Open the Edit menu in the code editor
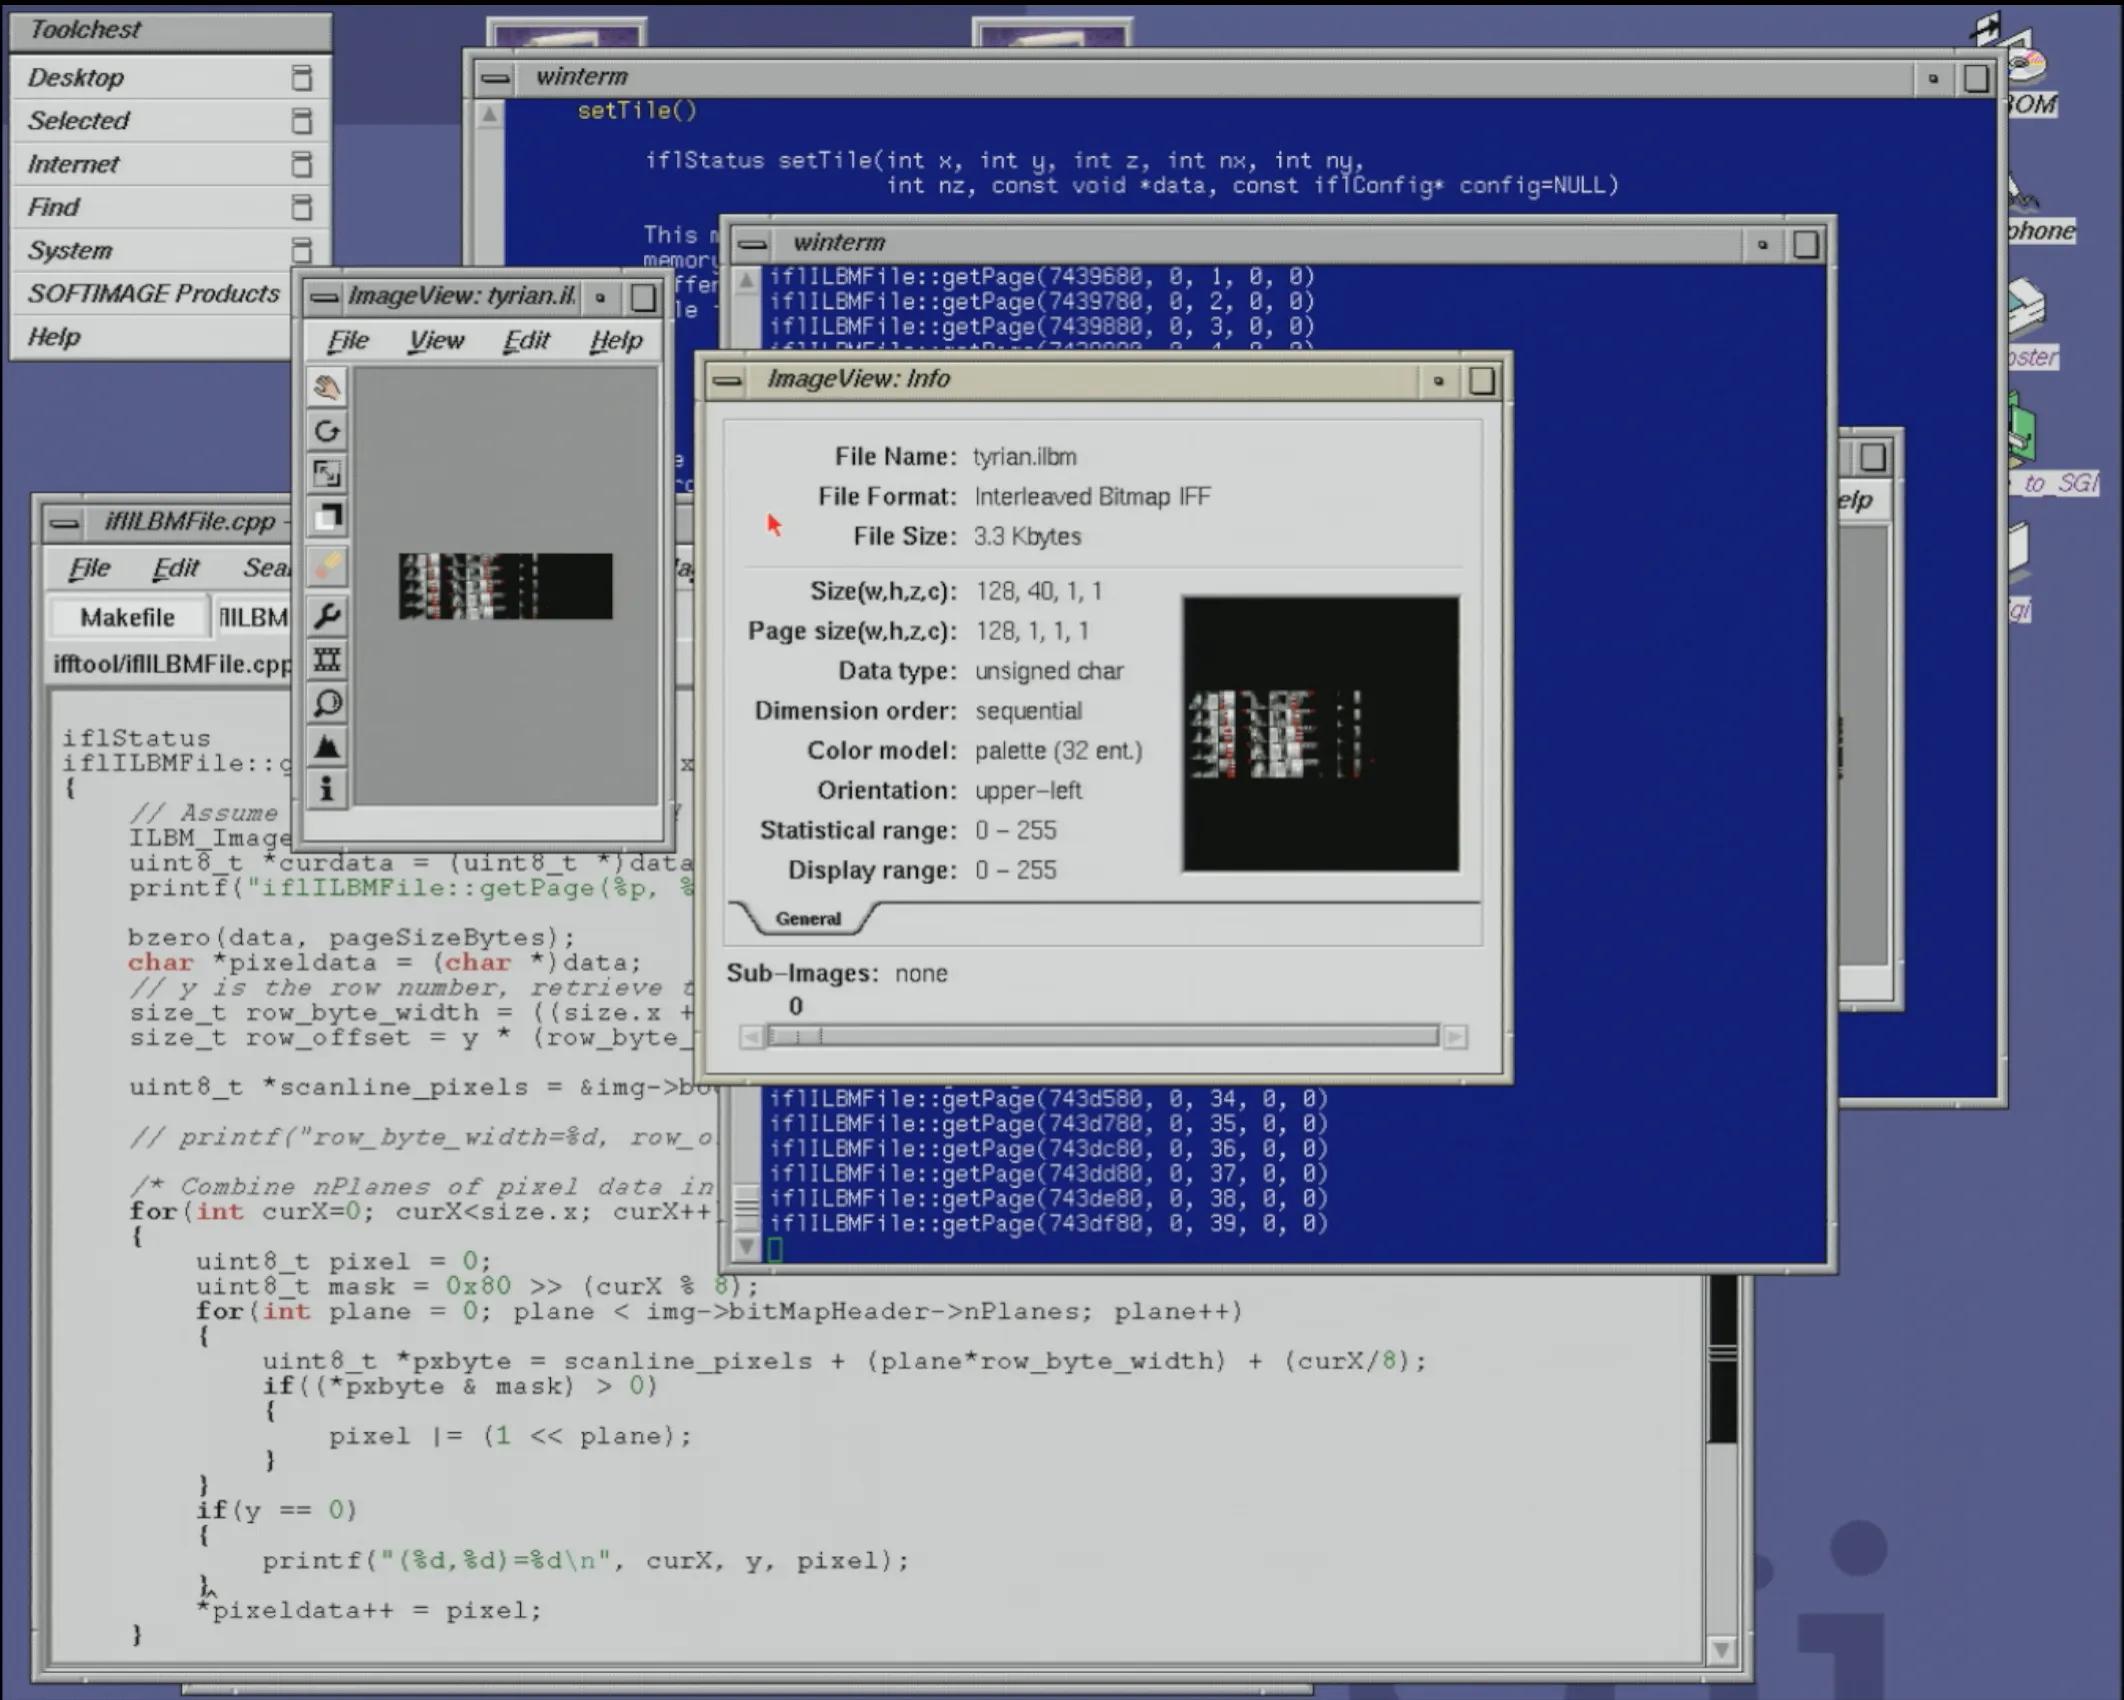 click(175, 568)
